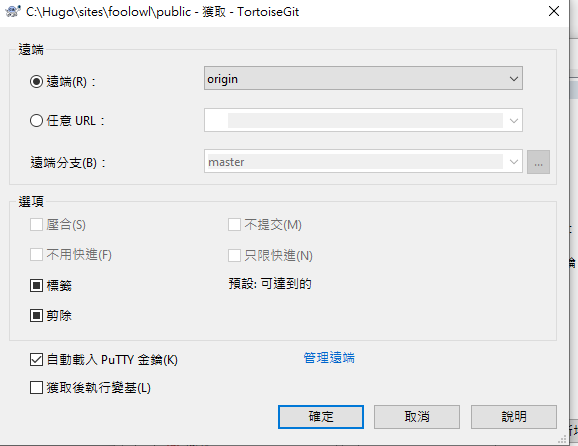Toggle the 不用快進(F) checkbox

pos(36,255)
